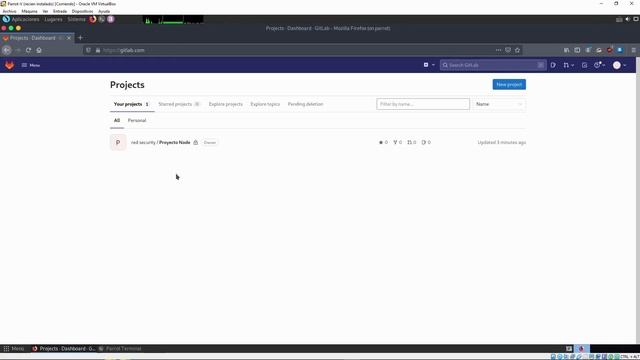This screenshot has height=360, width=640.
Task: Click the merge requests count for Proyecto Node
Action: tap(411, 142)
